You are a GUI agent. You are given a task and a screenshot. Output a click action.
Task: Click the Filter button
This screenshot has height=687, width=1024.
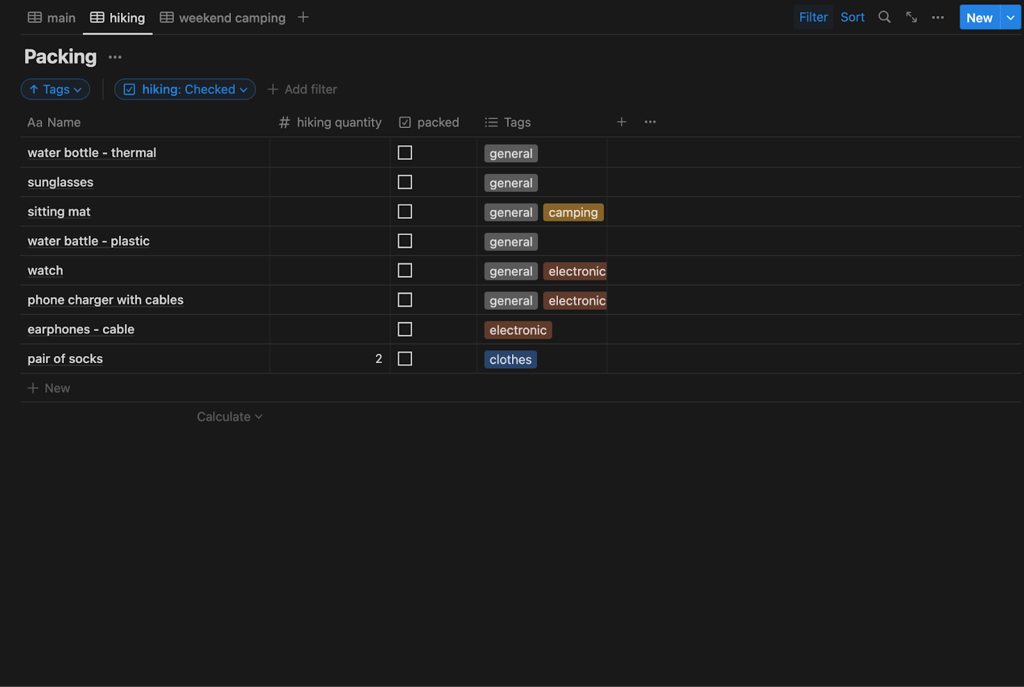point(813,18)
